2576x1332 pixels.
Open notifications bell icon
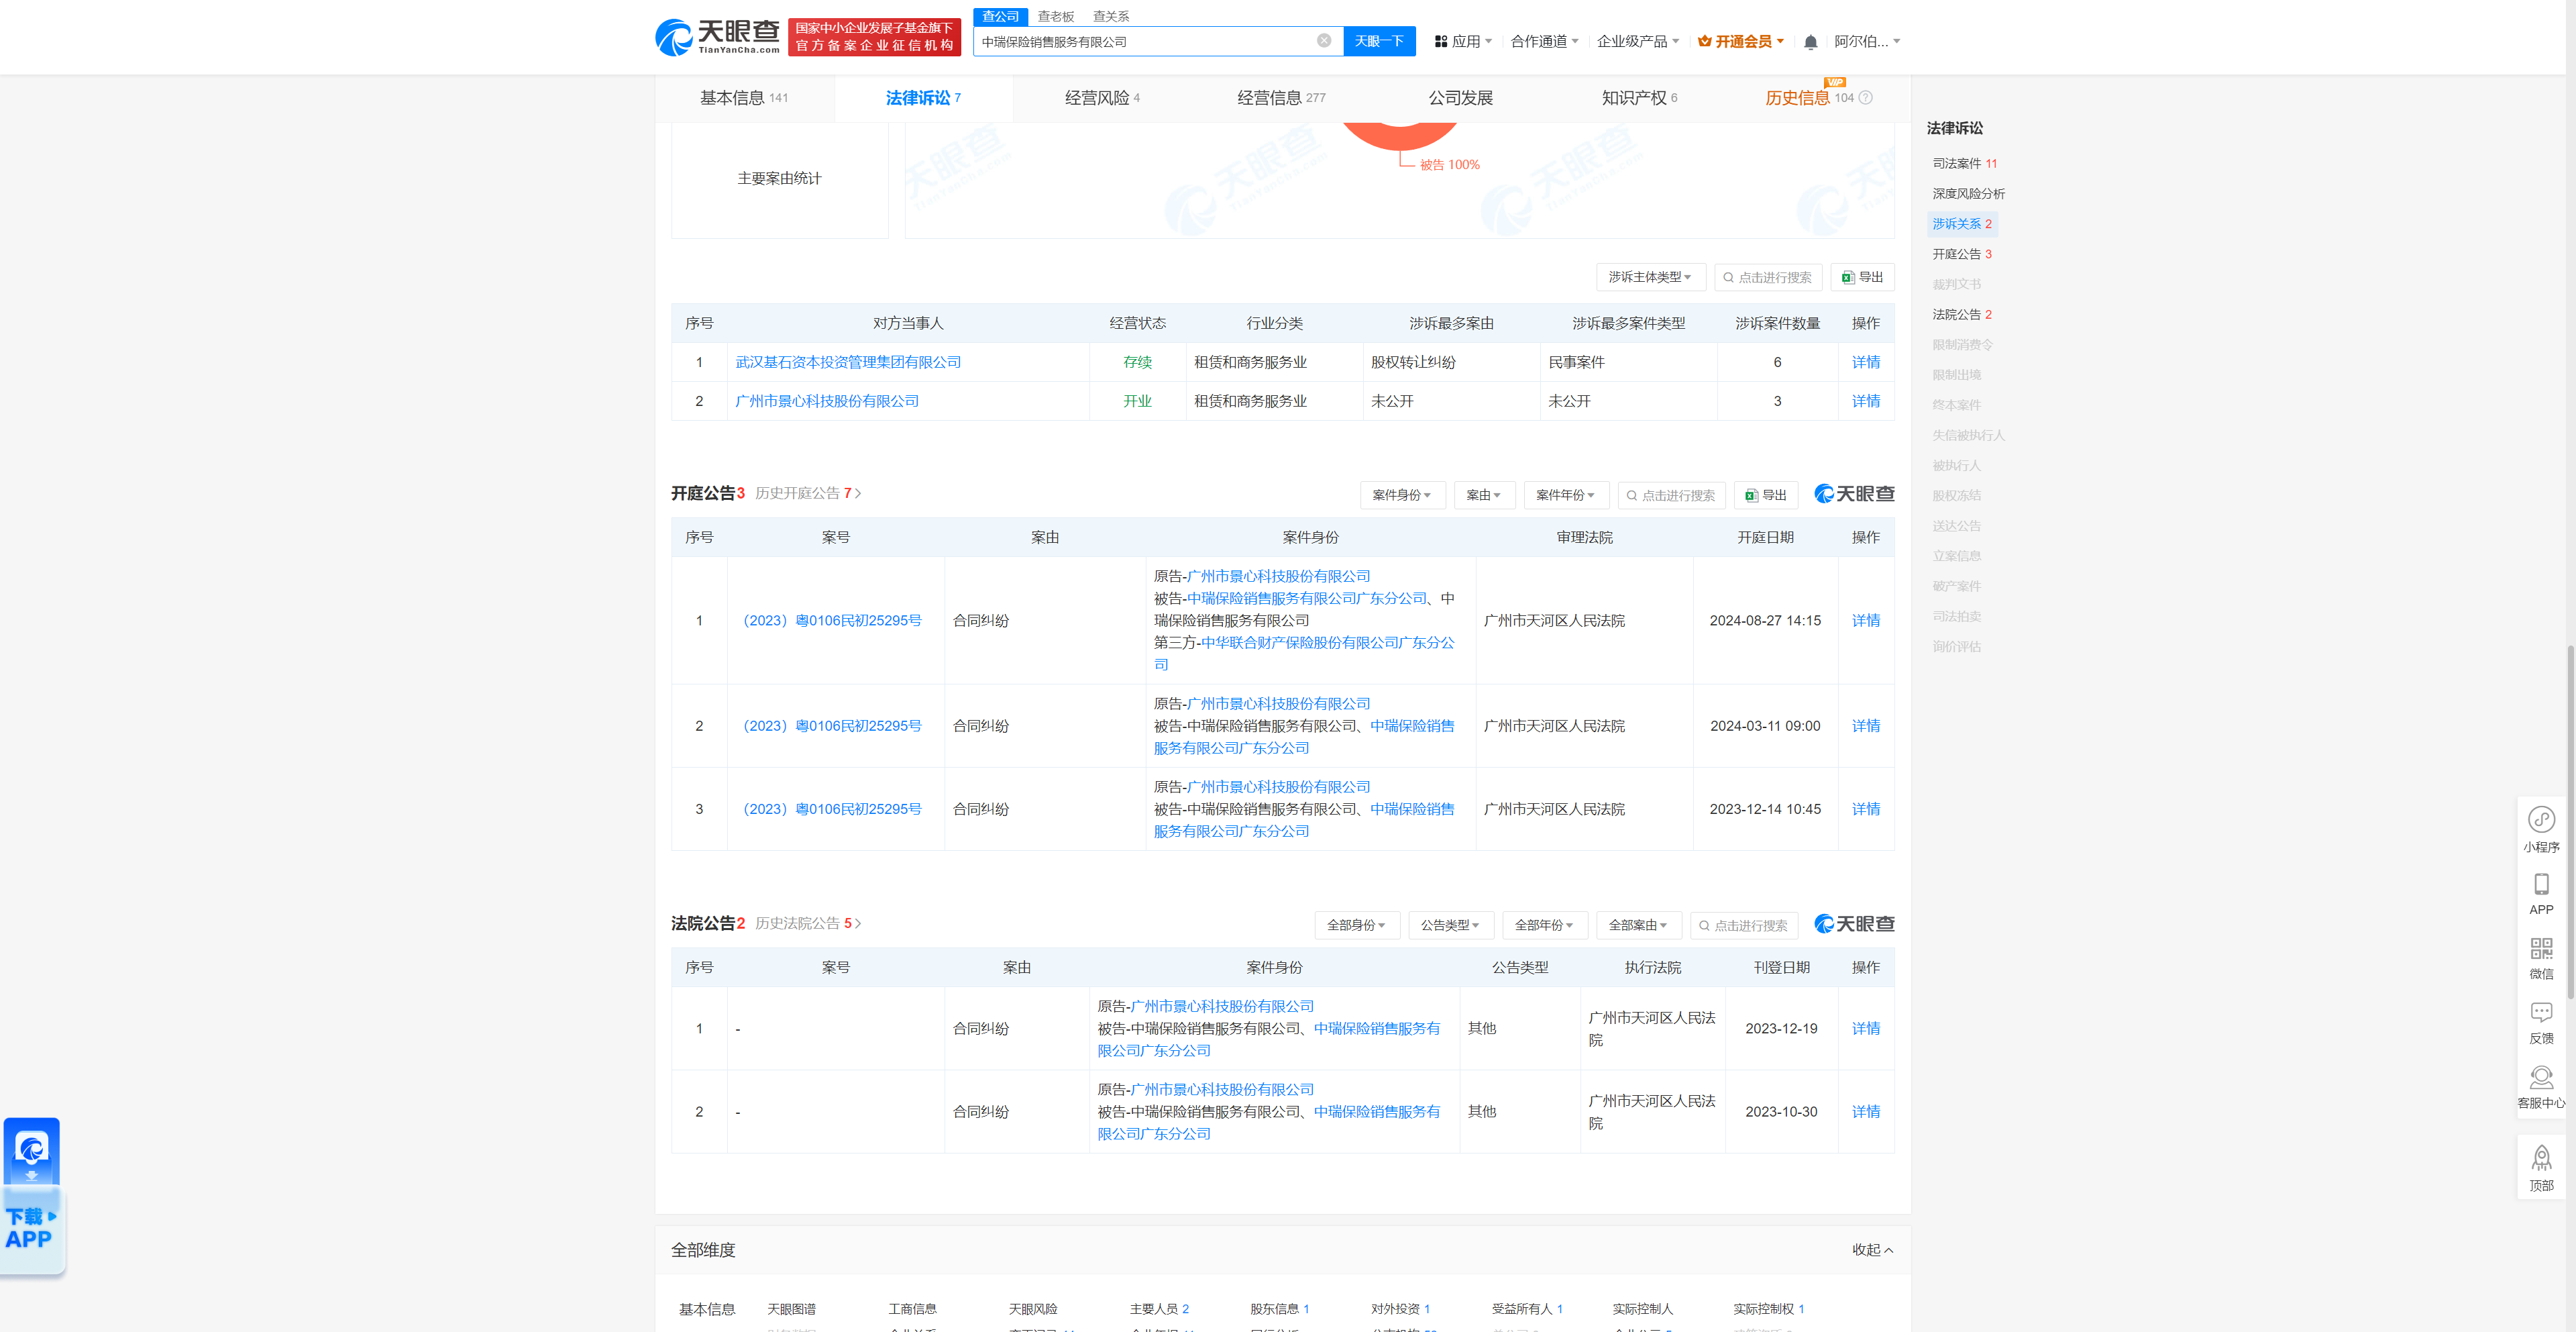[x=1810, y=42]
